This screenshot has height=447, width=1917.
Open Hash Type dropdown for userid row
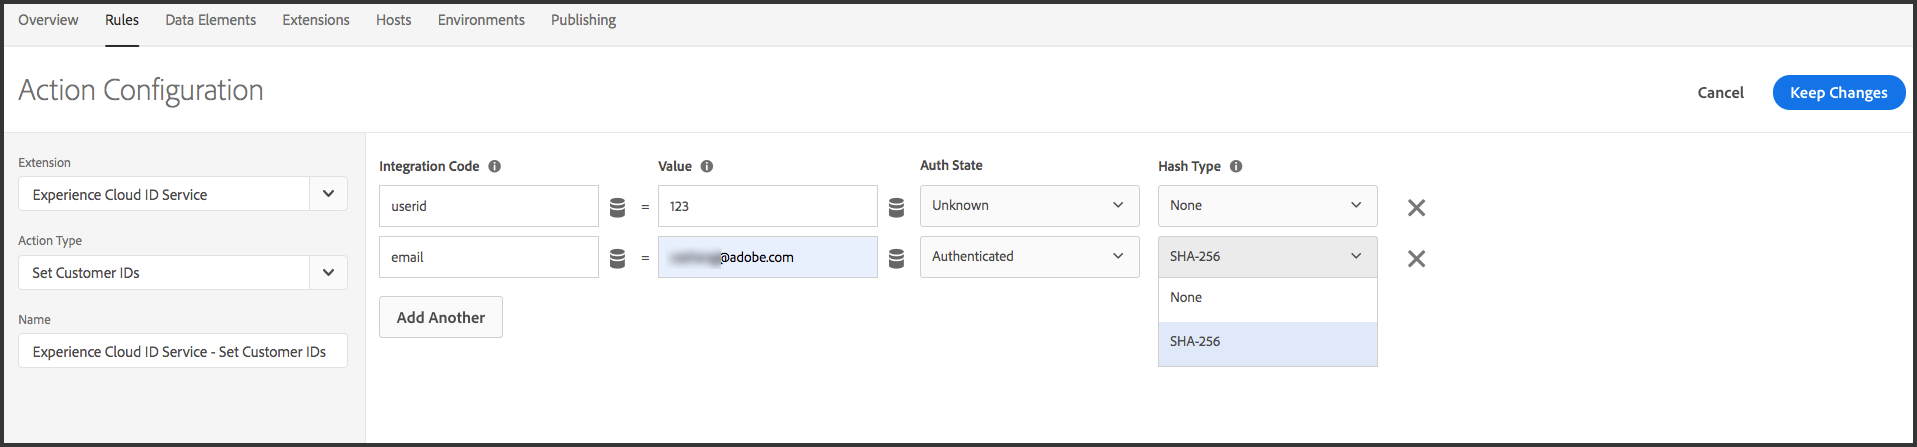click(x=1267, y=206)
